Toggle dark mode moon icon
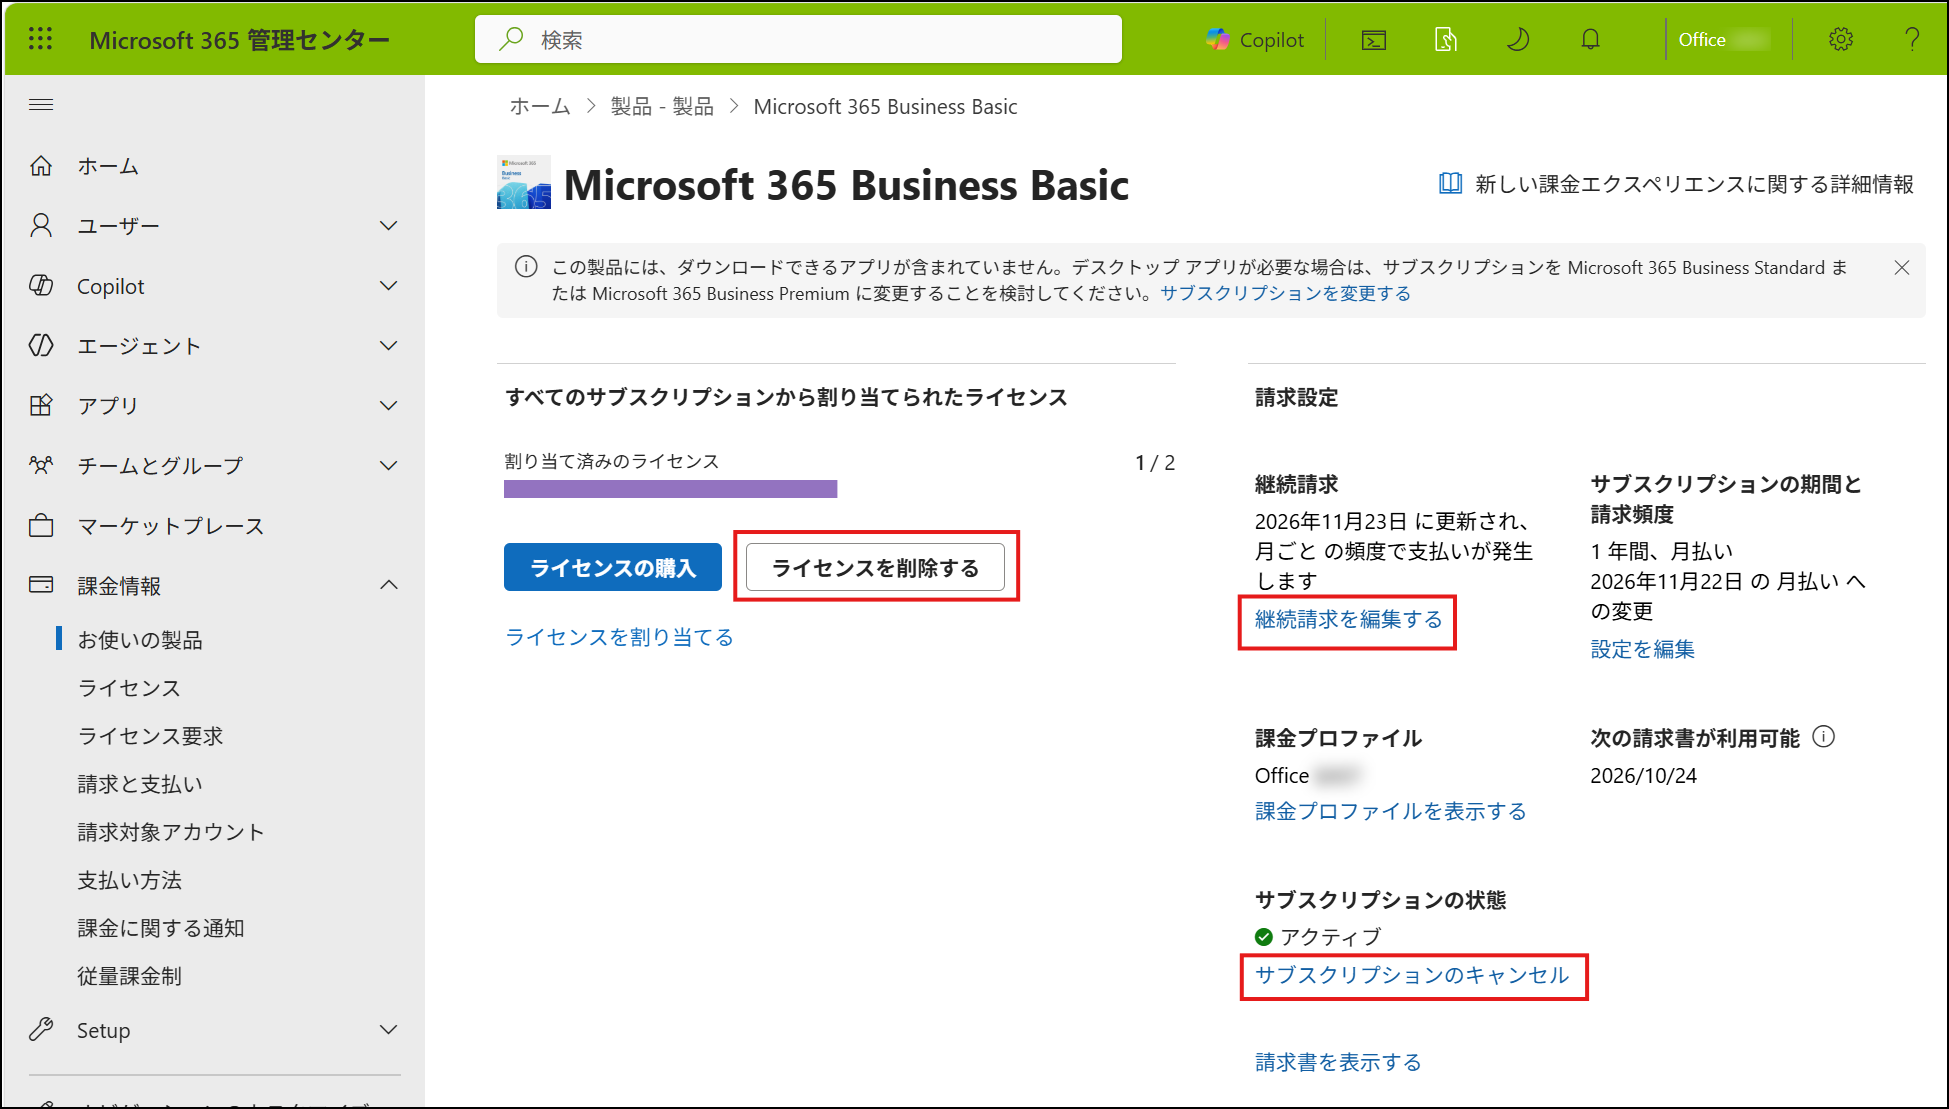The width and height of the screenshot is (1949, 1109). pos(1518,40)
